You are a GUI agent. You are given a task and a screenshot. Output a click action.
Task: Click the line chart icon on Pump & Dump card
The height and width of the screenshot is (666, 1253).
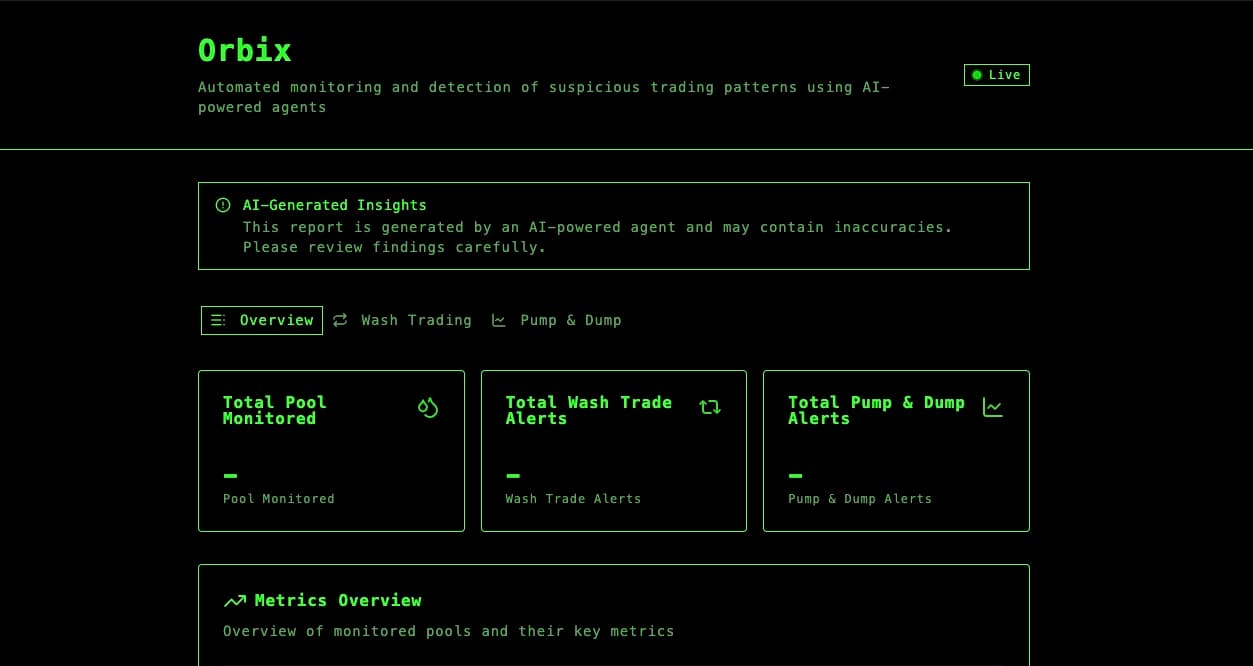(x=992, y=407)
